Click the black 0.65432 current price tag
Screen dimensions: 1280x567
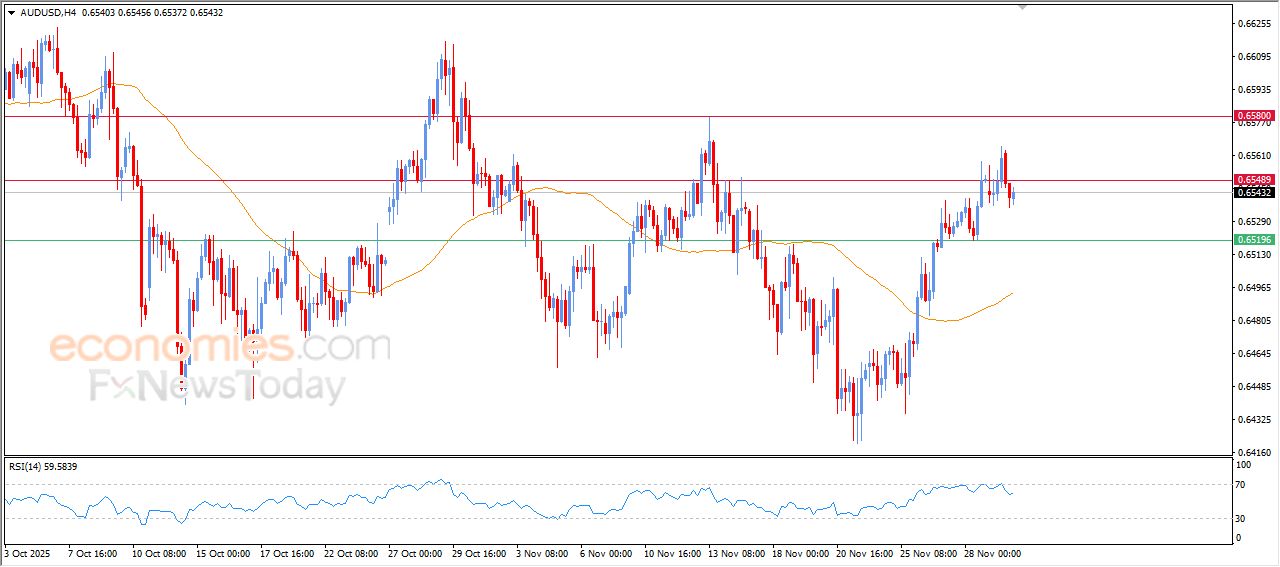point(1254,192)
